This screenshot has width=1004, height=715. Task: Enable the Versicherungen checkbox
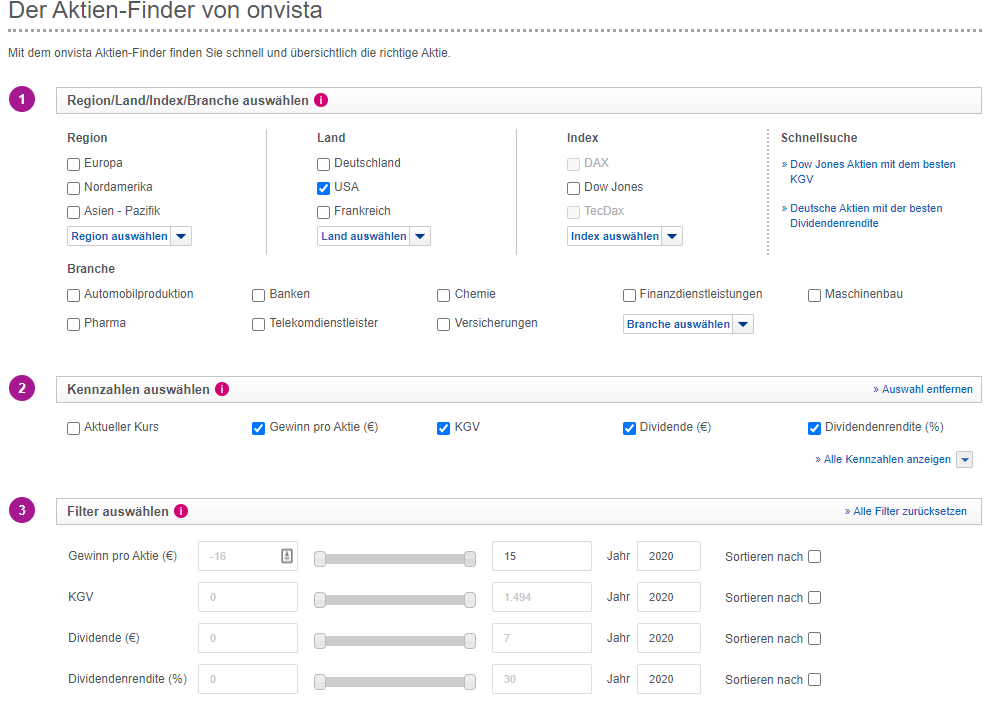(x=444, y=325)
